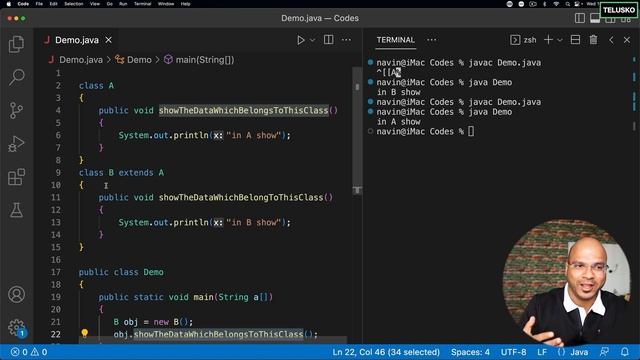Image resolution: width=640 pixels, height=360 pixels.
Task: Select the zsh terminal profile
Action: pos(523,40)
